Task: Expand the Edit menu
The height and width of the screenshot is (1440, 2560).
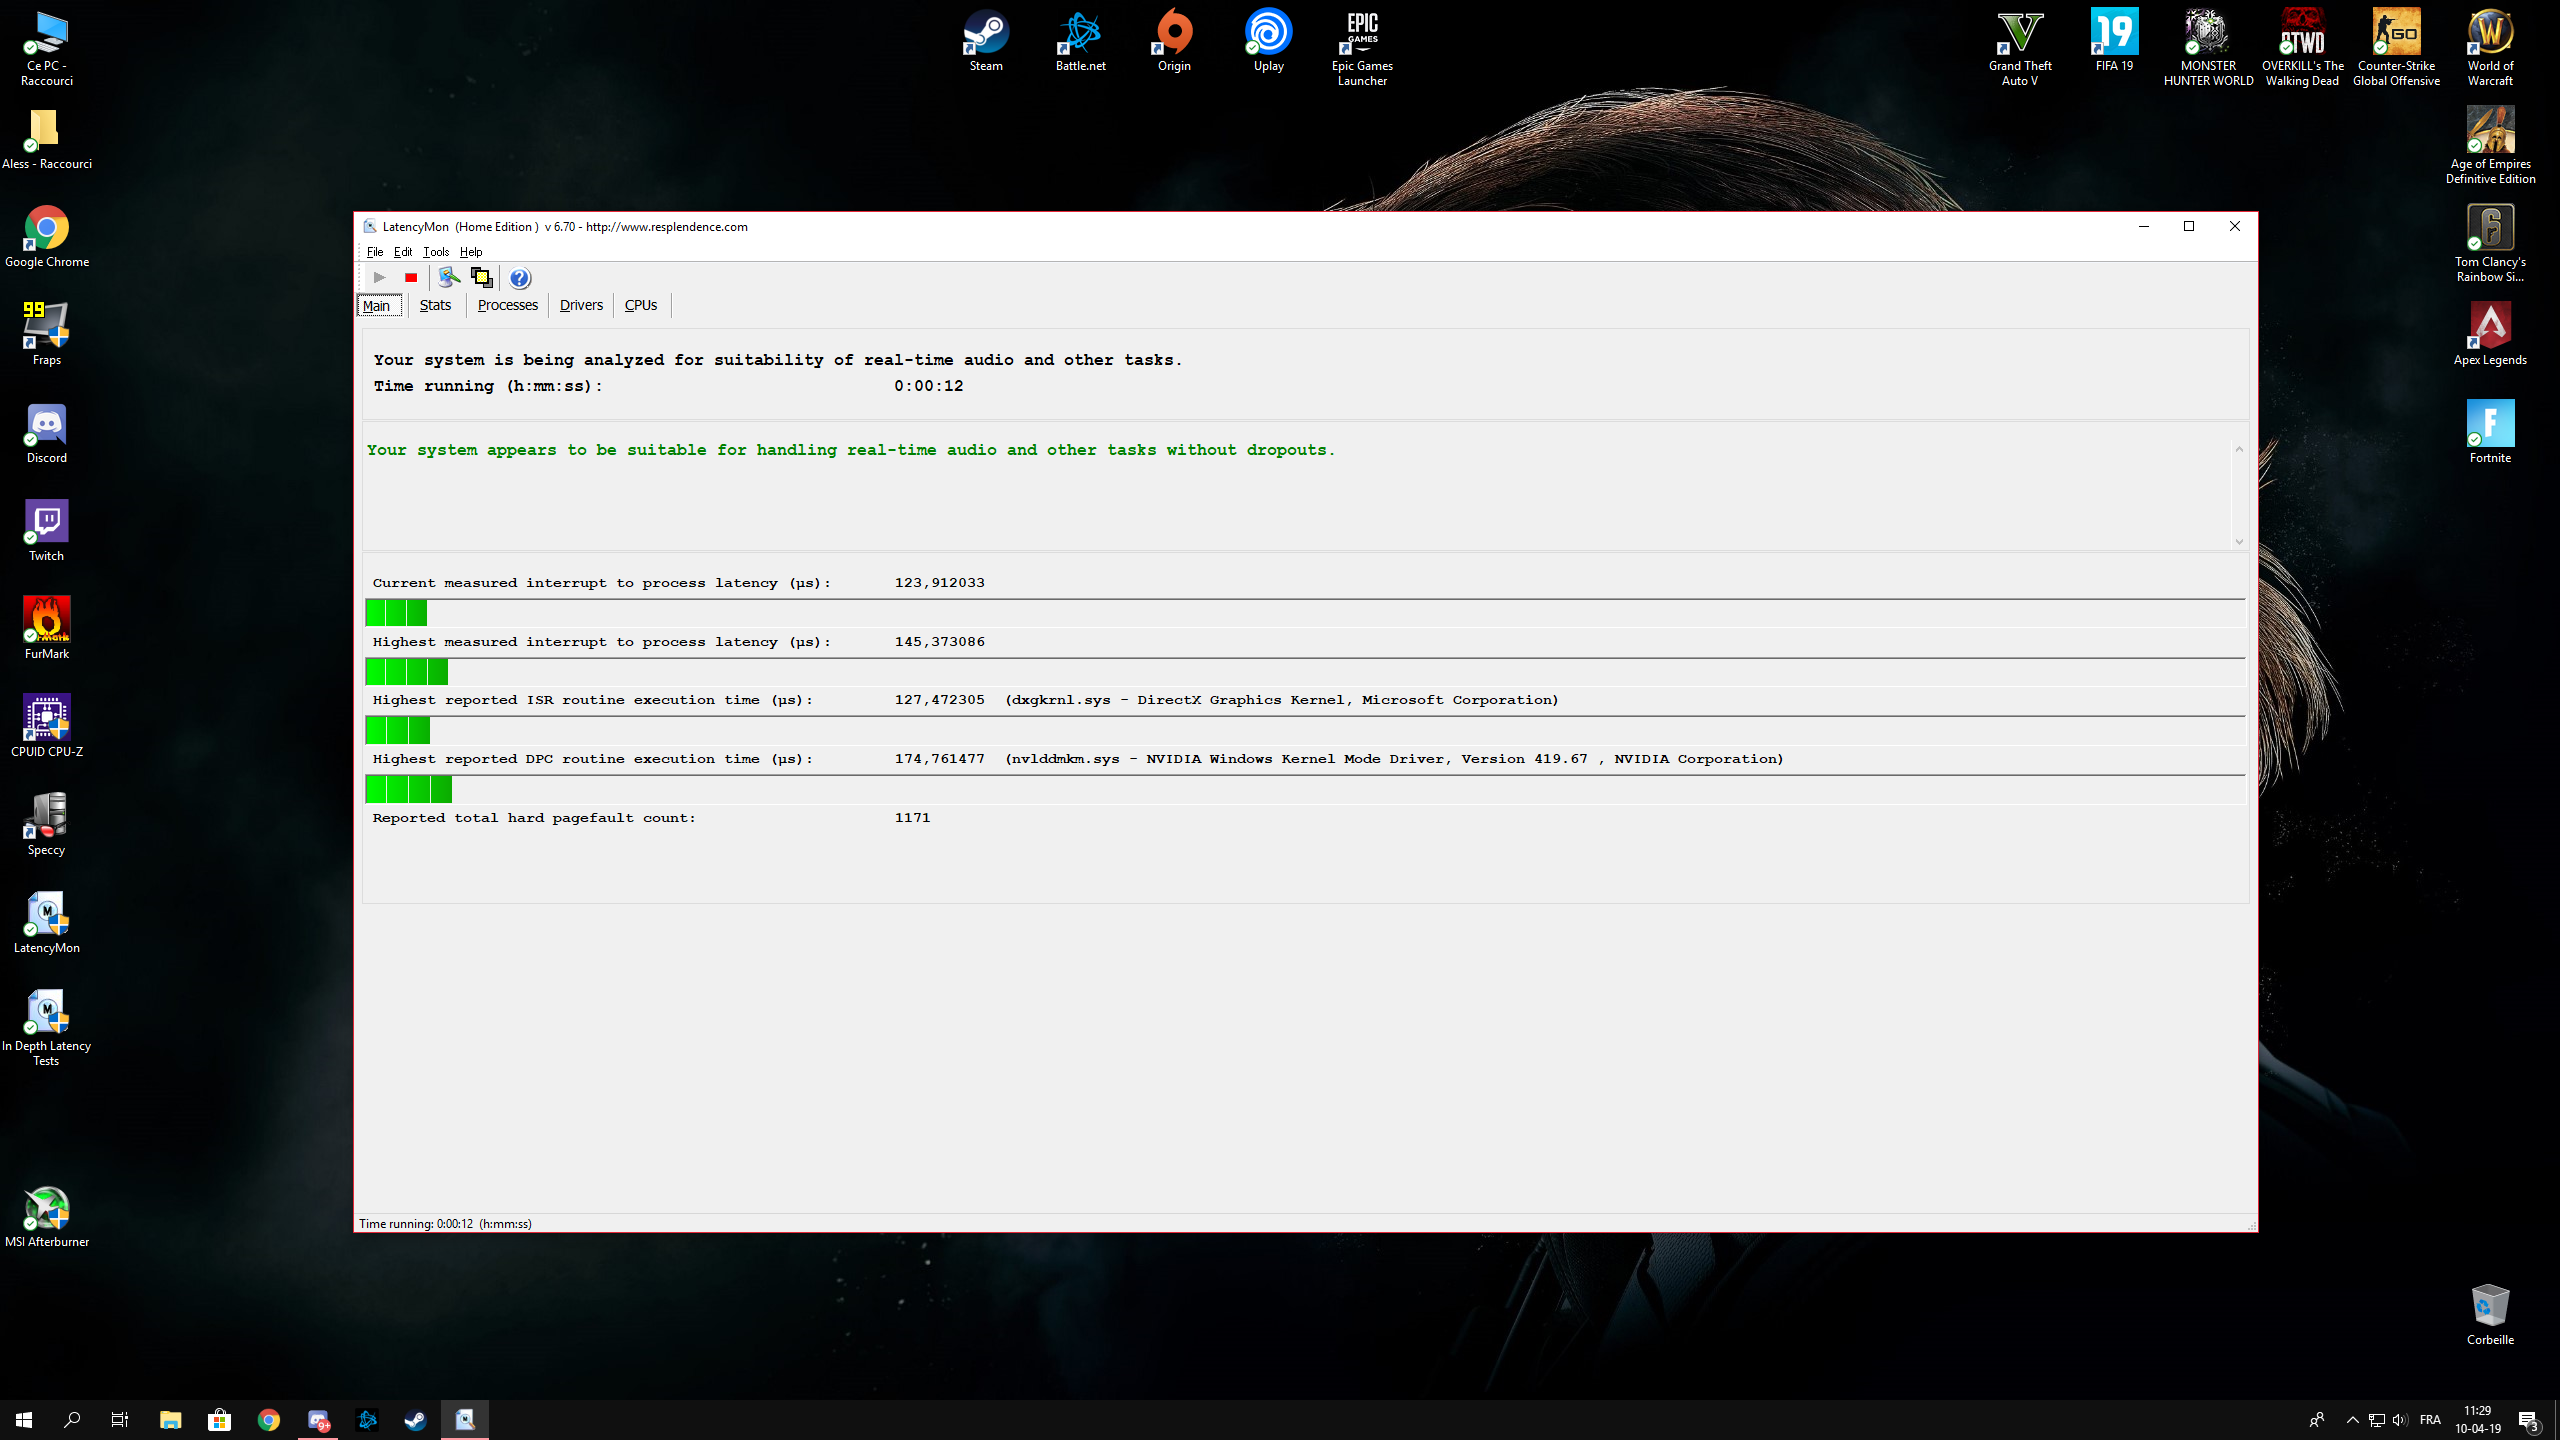Action: [x=402, y=252]
